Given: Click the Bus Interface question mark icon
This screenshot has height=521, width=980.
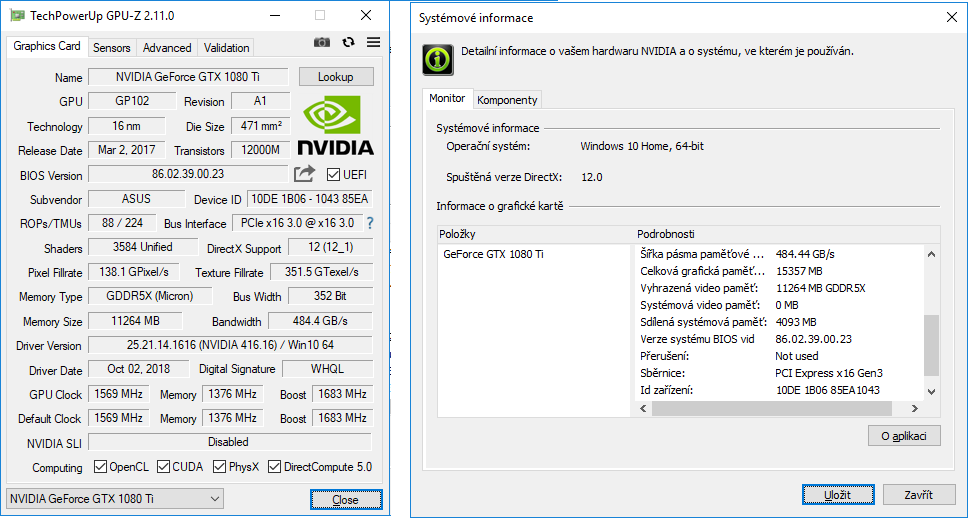Looking at the screenshot, I should click(x=369, y=223).
